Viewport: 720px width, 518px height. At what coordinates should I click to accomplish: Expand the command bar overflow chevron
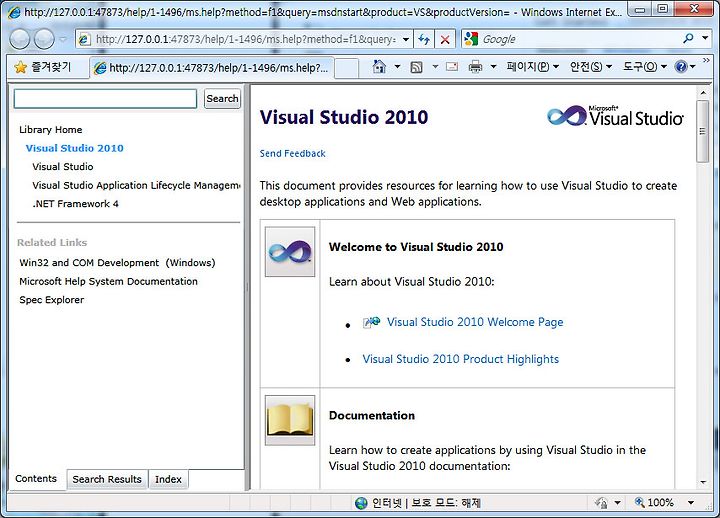[706, 61]
